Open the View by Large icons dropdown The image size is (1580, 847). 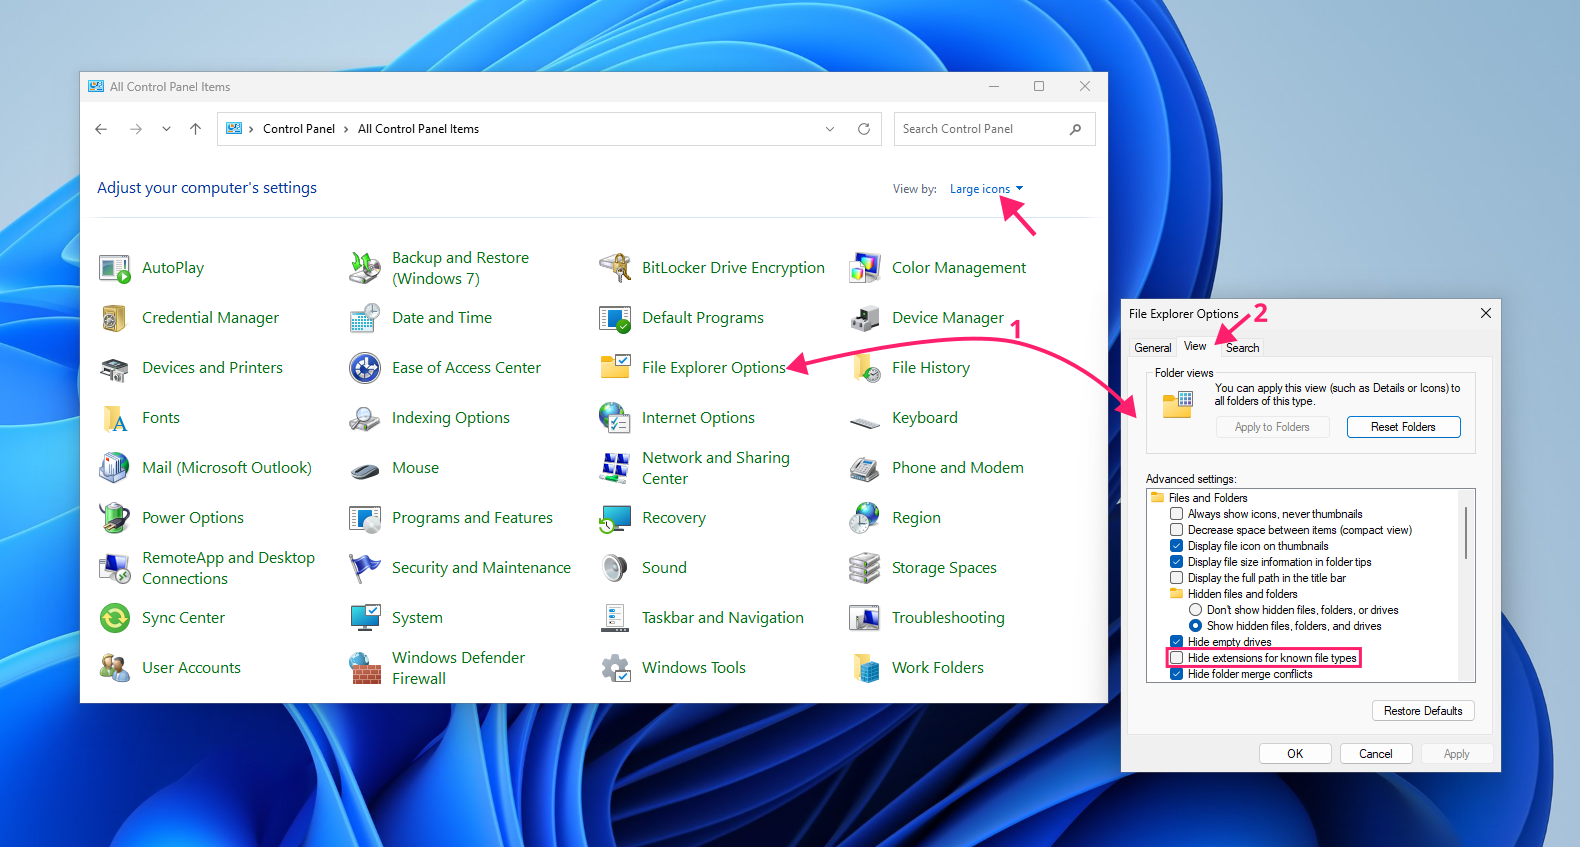[x=986, y=189]
